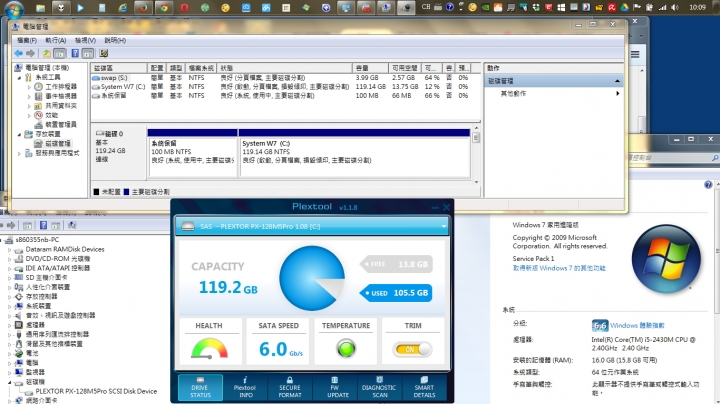This screenshot has height=404, width=720.
Task: Open Chrome from the taskbar
Action: (163, 7)
